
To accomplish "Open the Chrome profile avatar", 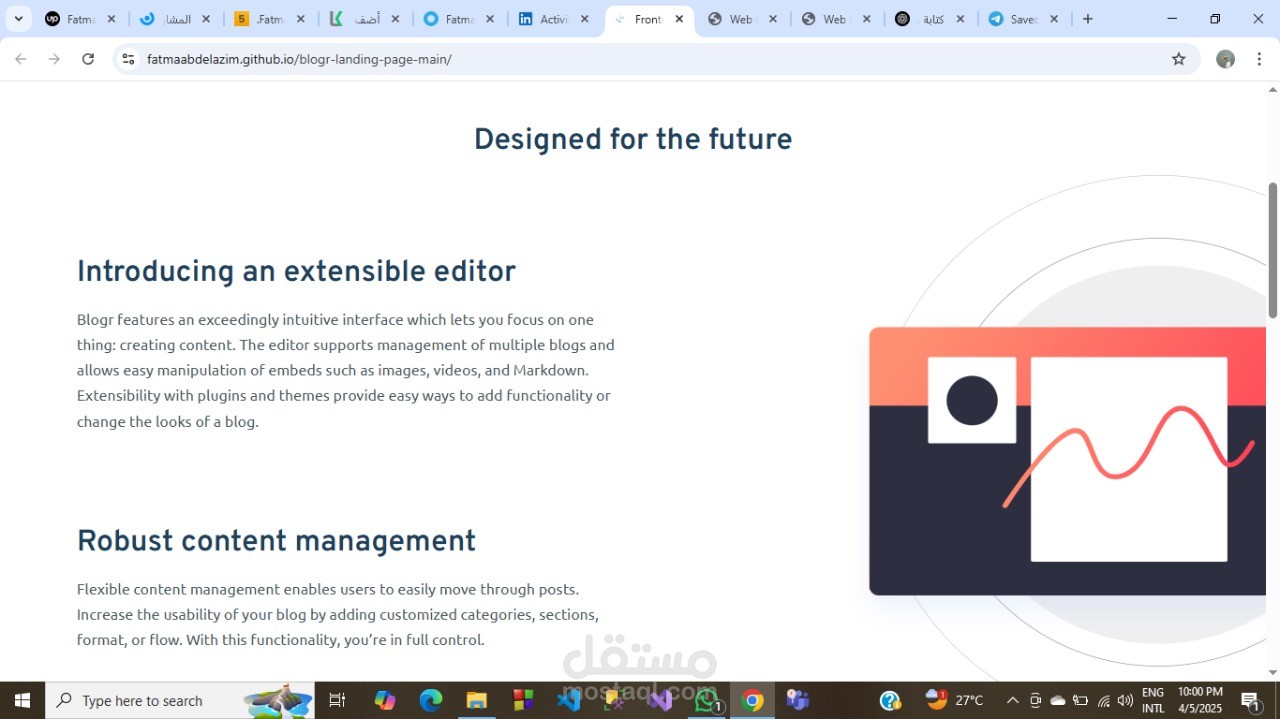I will click(1225, 59).
